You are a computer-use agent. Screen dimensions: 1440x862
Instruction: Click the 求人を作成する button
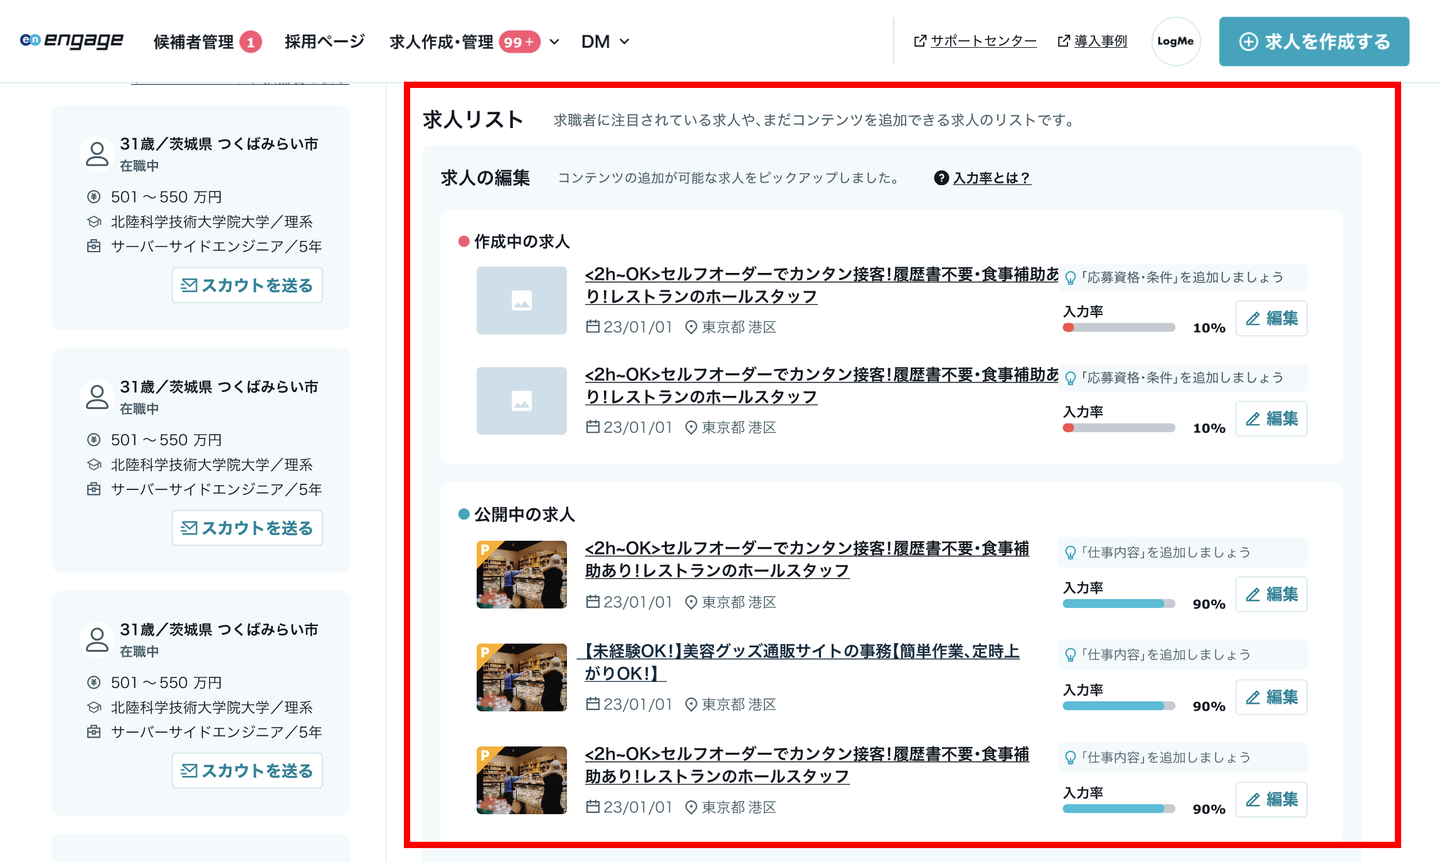(x=1314, y=42)
